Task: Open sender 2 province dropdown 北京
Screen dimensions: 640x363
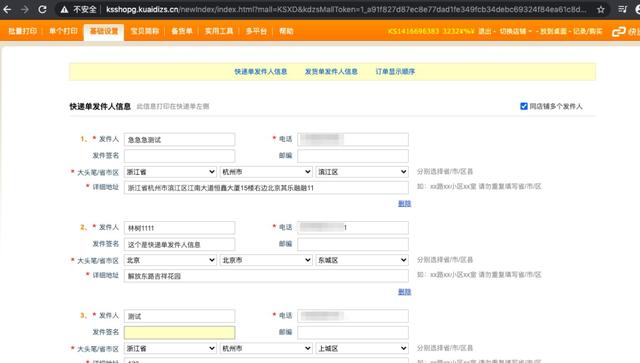Action: point(170,260)
